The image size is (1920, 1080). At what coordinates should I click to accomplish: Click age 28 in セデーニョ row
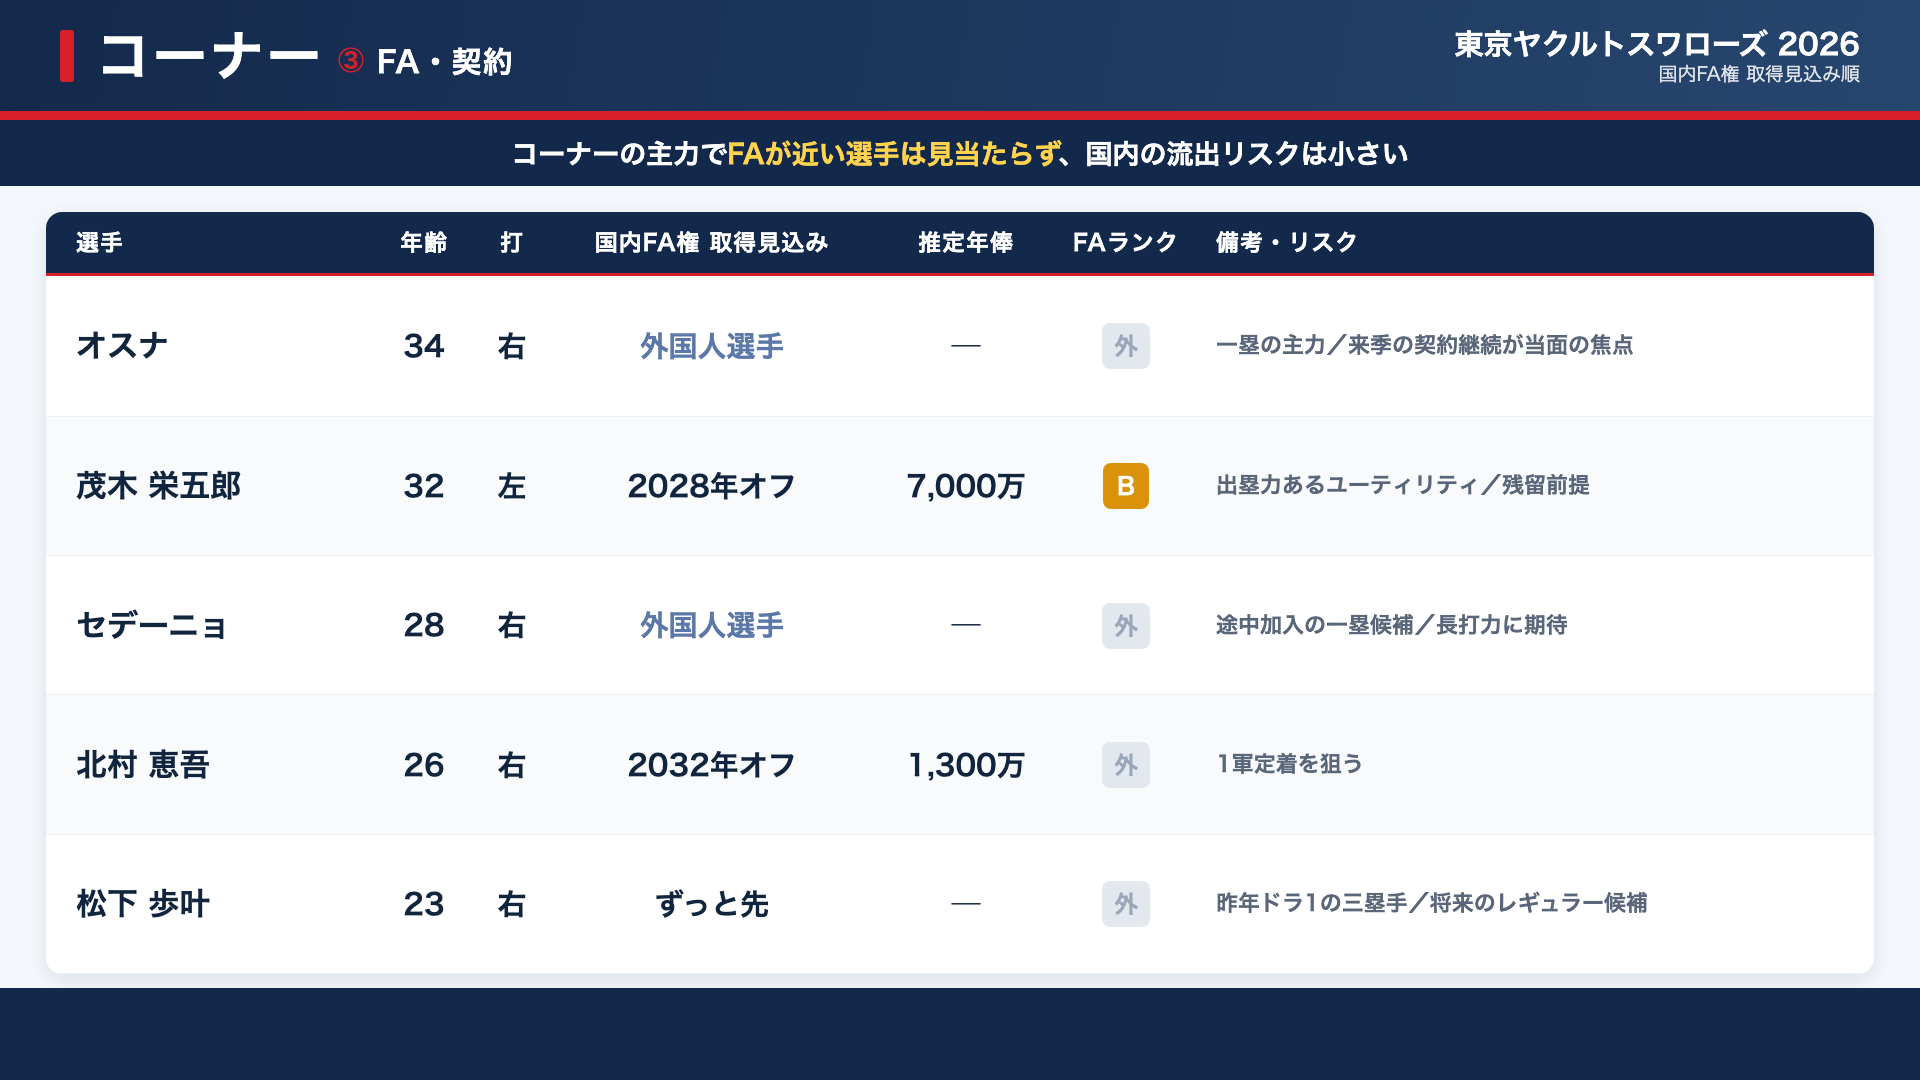(424, 626)
